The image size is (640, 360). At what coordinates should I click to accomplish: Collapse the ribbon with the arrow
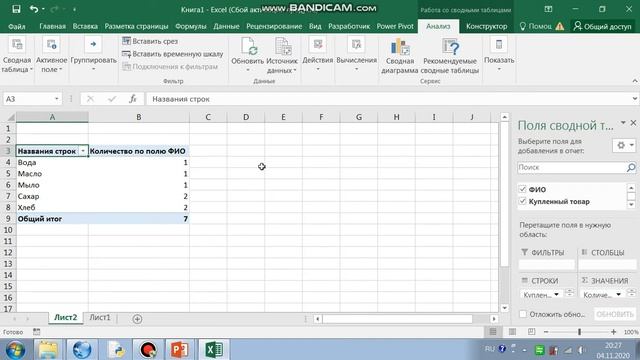pos(635,81)
